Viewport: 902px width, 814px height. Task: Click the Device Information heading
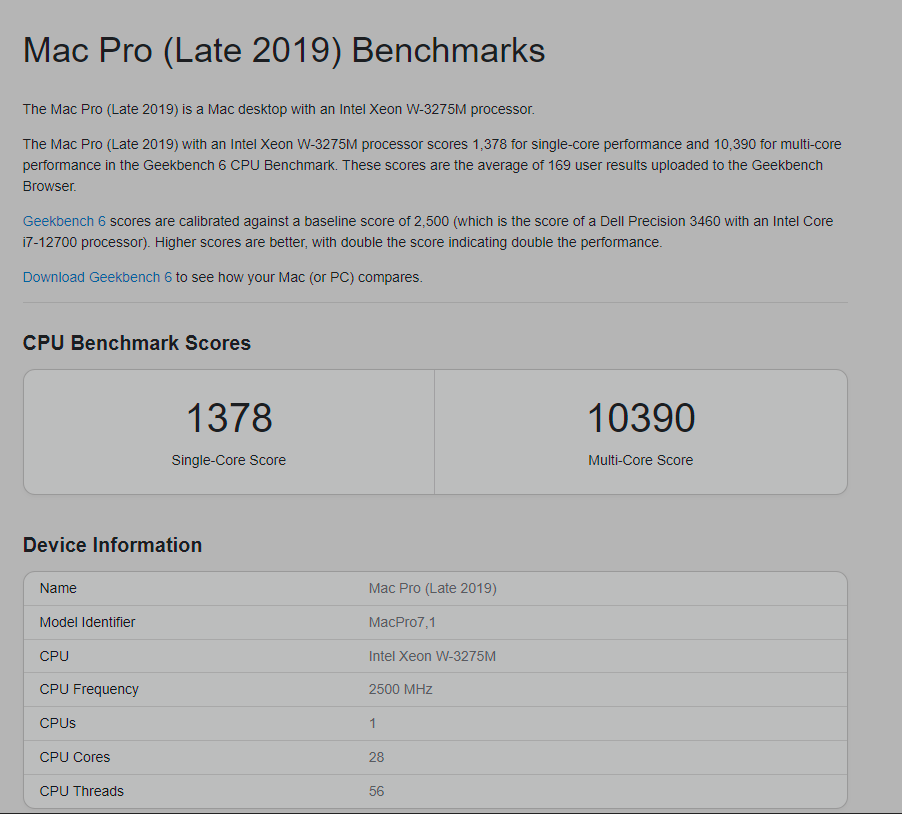[x=112, y=545]
